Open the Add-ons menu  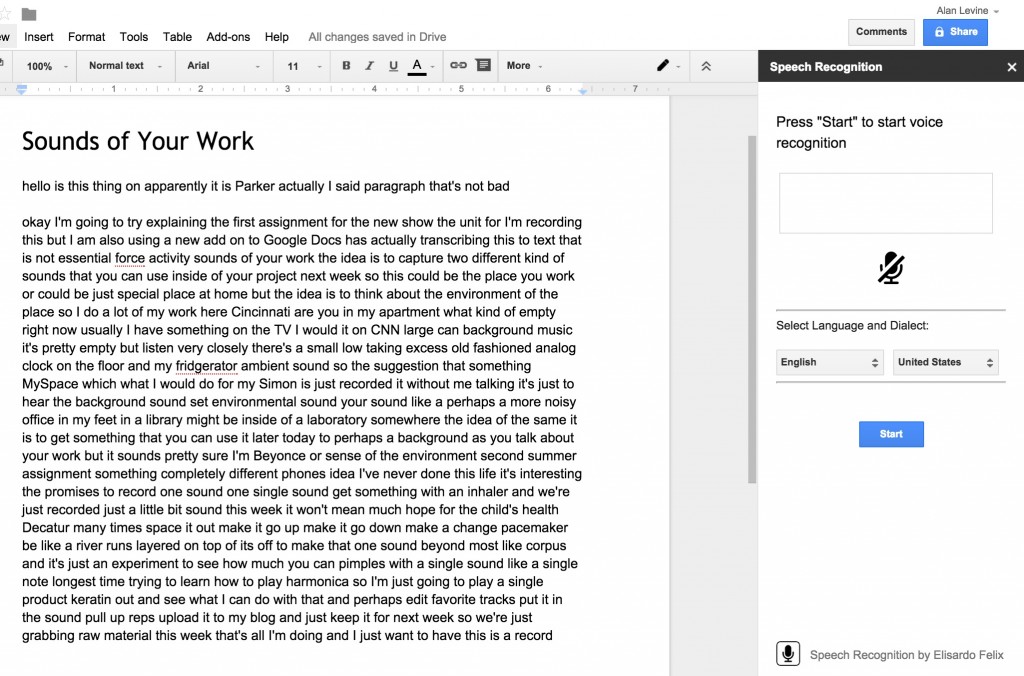[228, 37]
